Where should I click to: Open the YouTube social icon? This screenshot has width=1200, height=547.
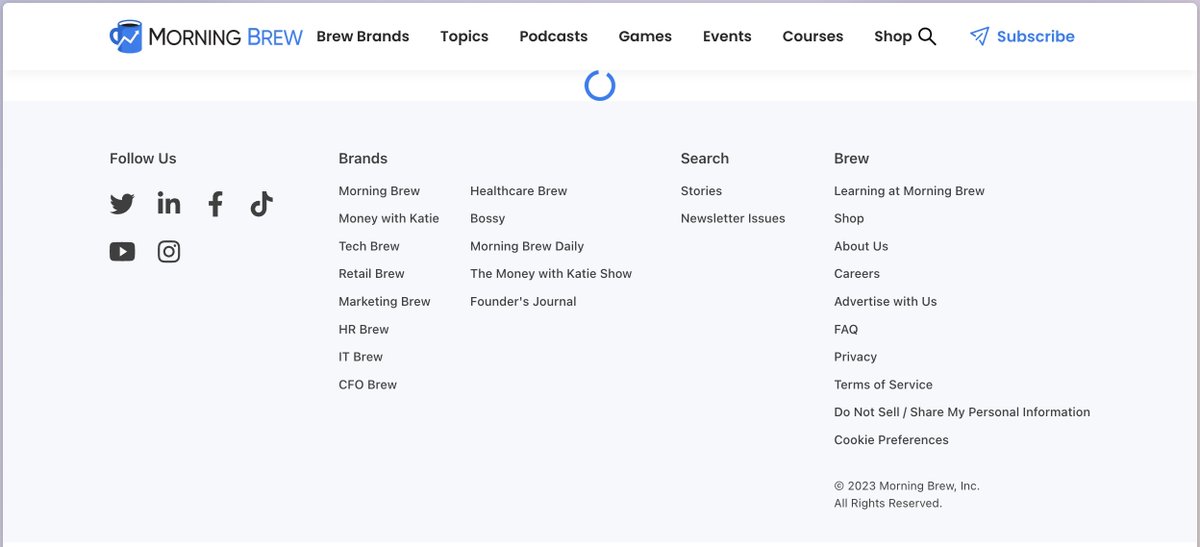tap(122, 252)
